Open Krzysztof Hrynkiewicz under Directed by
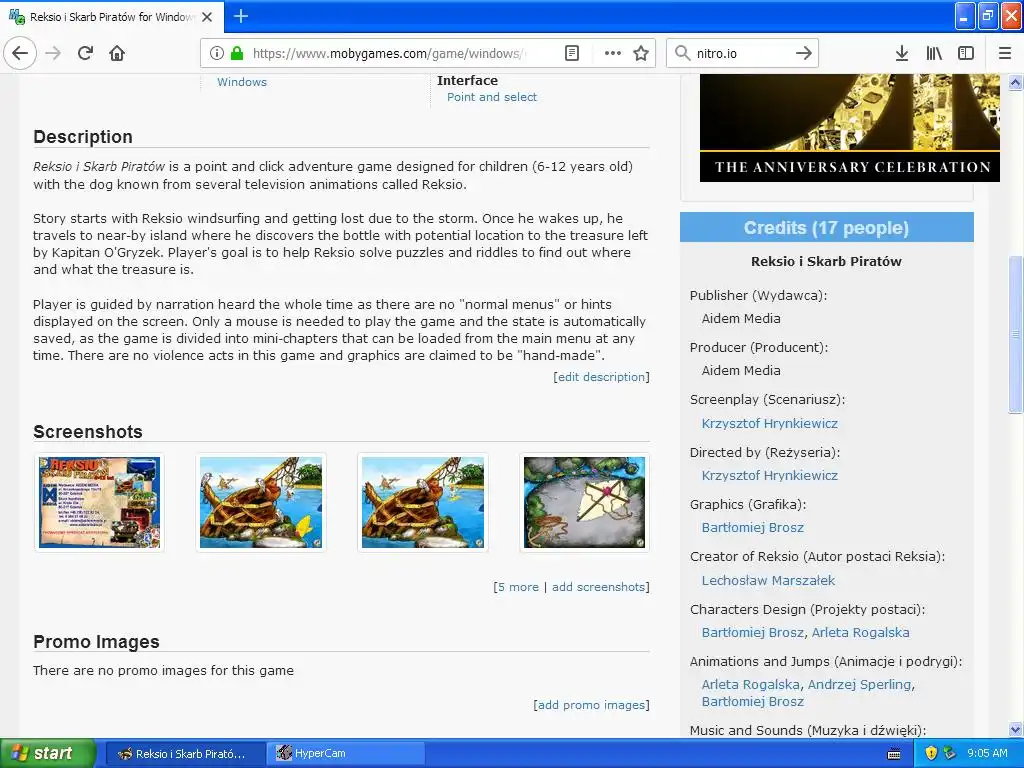This screenshot has height=768, width=1024. point(769,475)
